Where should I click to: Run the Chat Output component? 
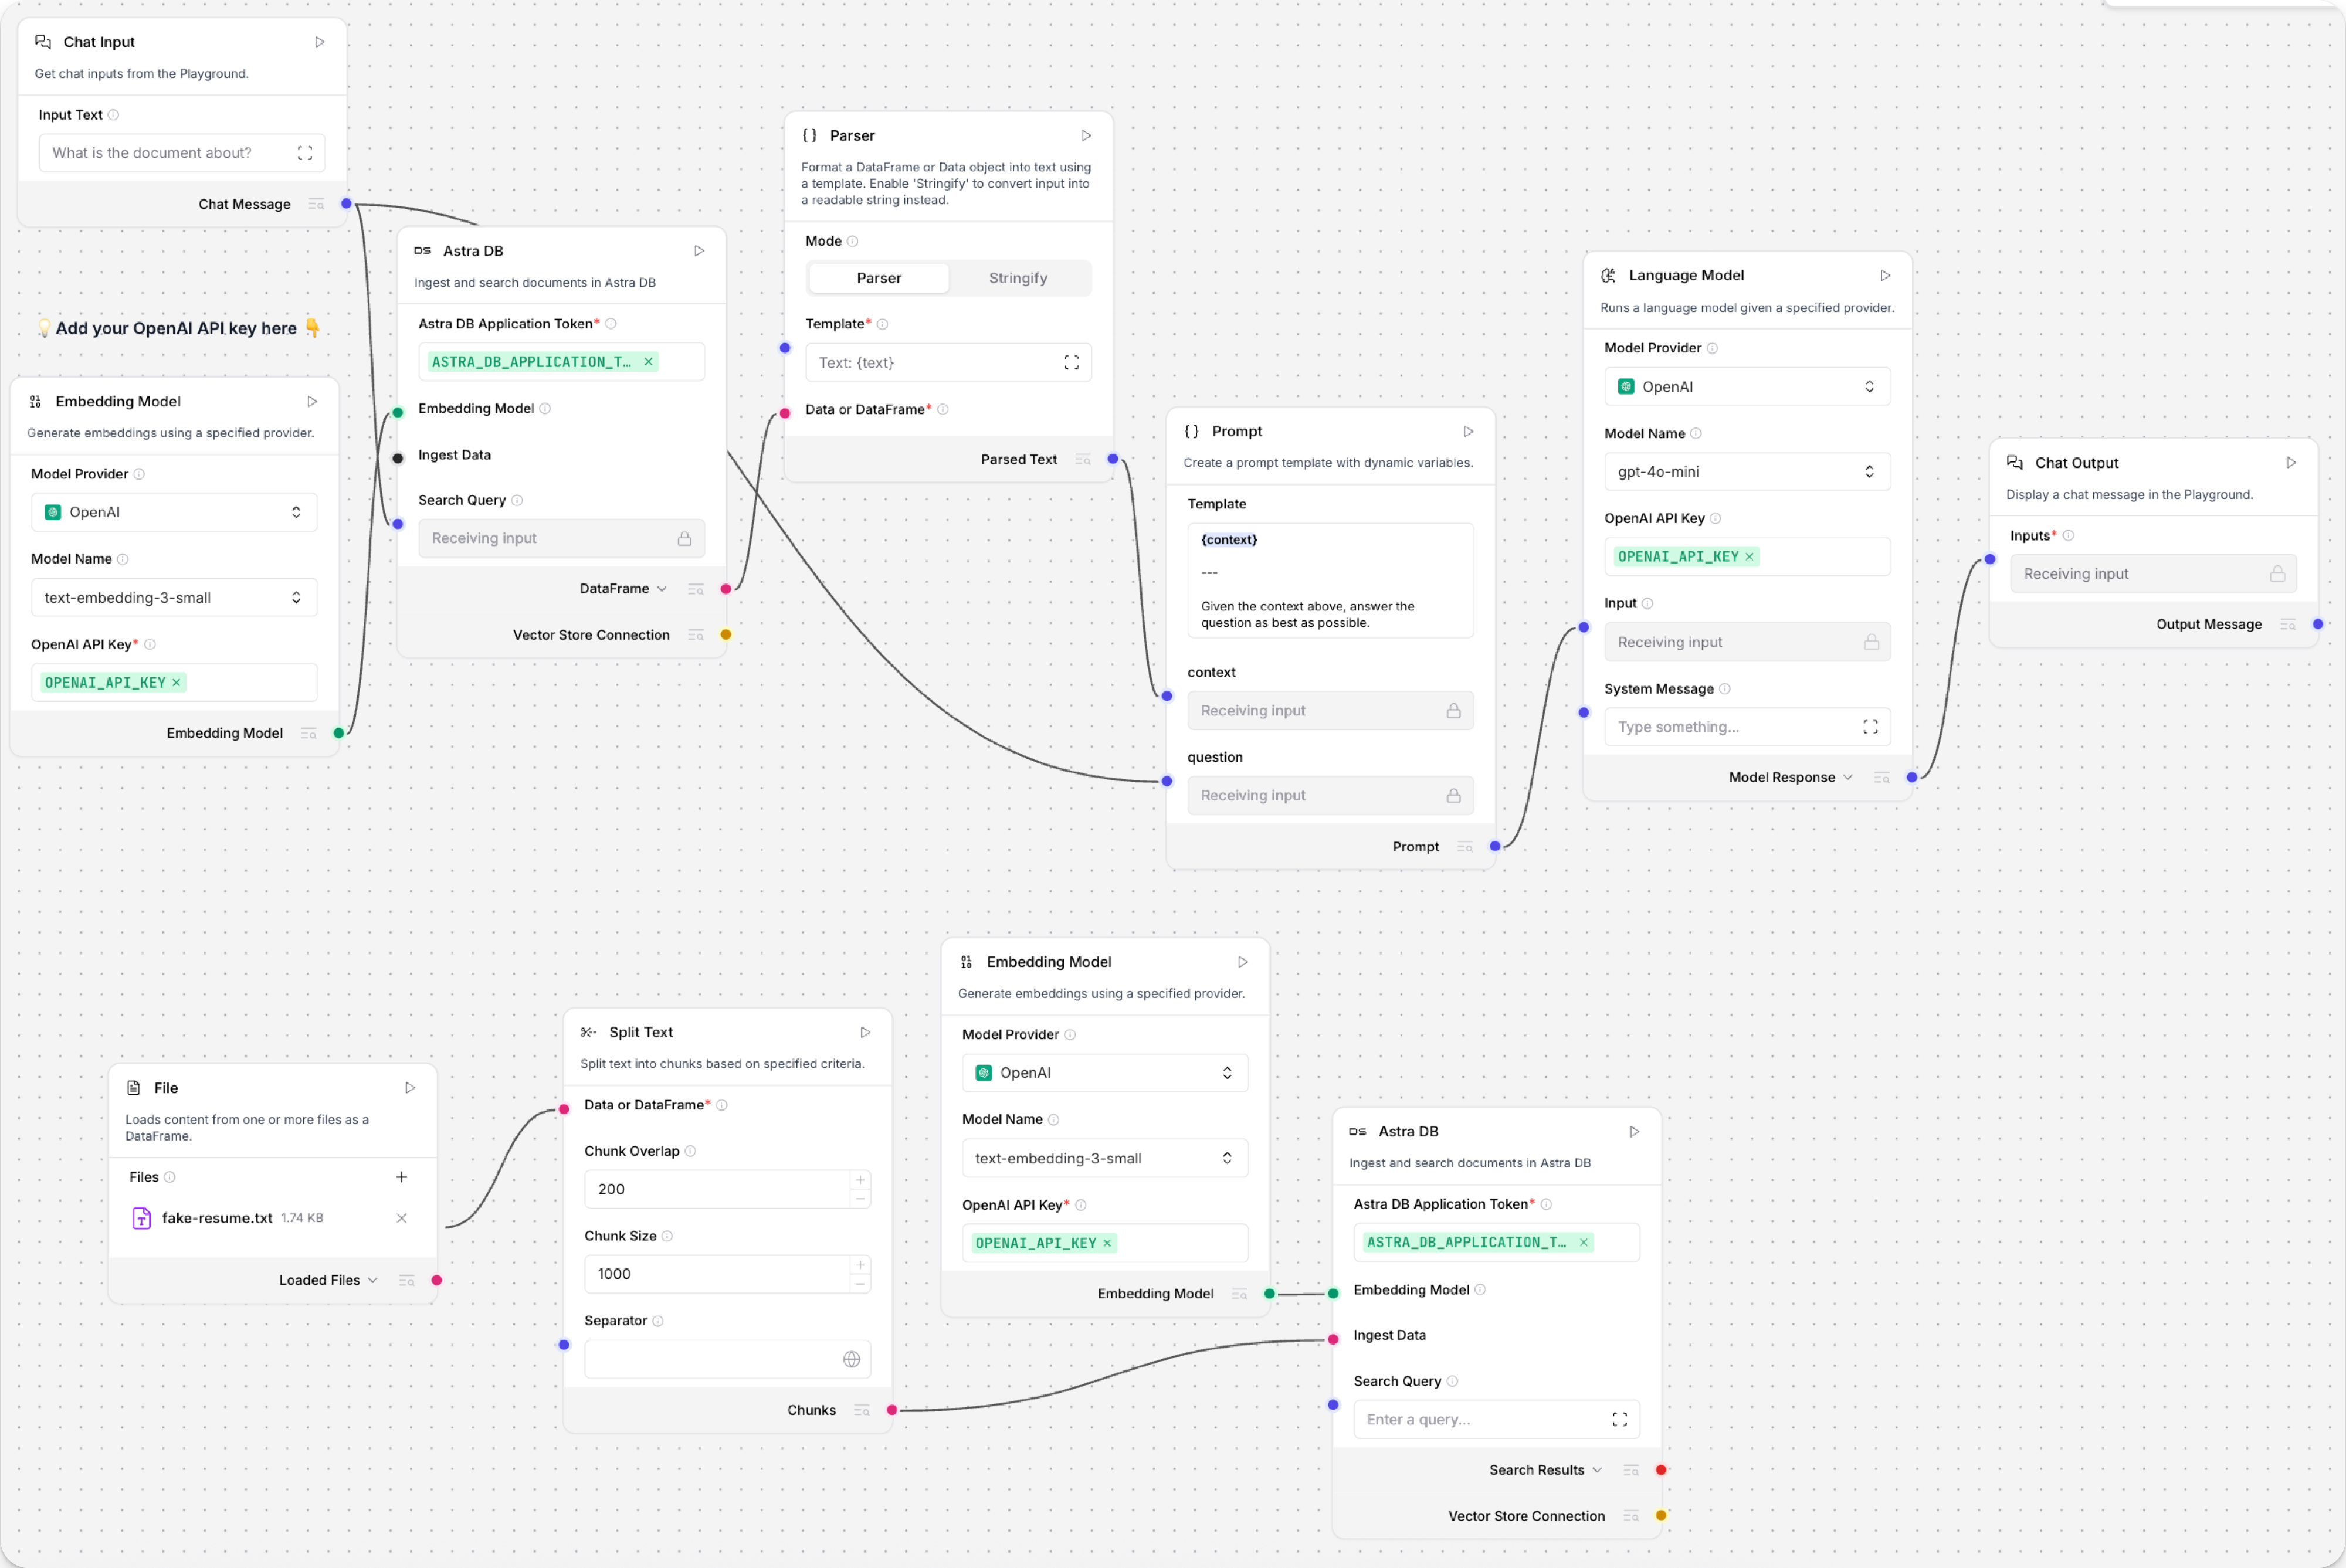(x=2291, y=463)
